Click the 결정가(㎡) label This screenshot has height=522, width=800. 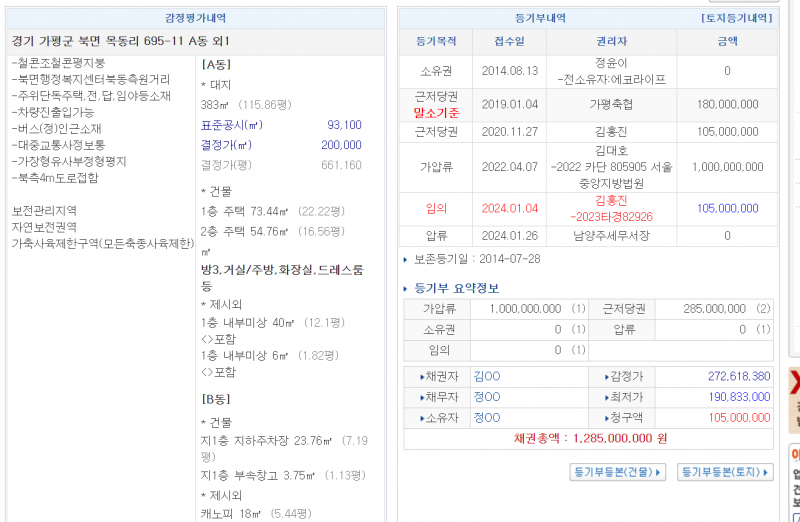pyautogui.click(x=225, y=145)
